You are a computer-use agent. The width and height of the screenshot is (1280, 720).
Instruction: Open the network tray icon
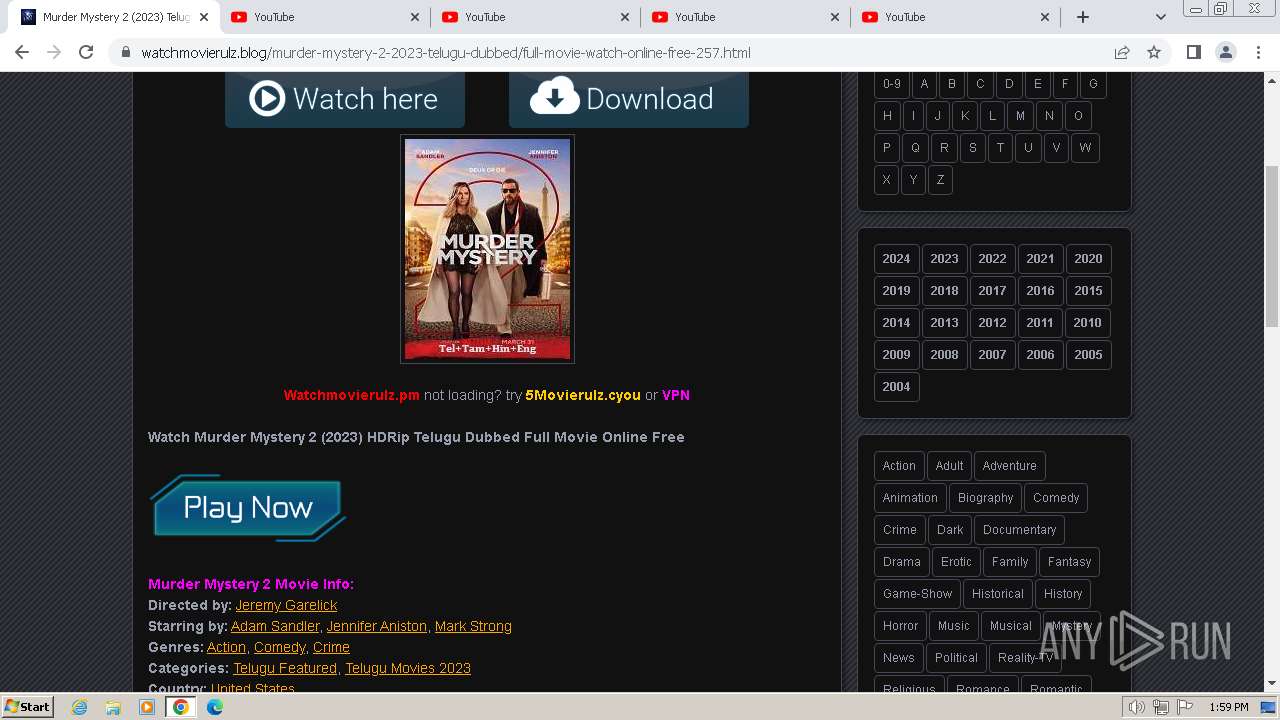pyautogui.click(x=1161, y=707)
